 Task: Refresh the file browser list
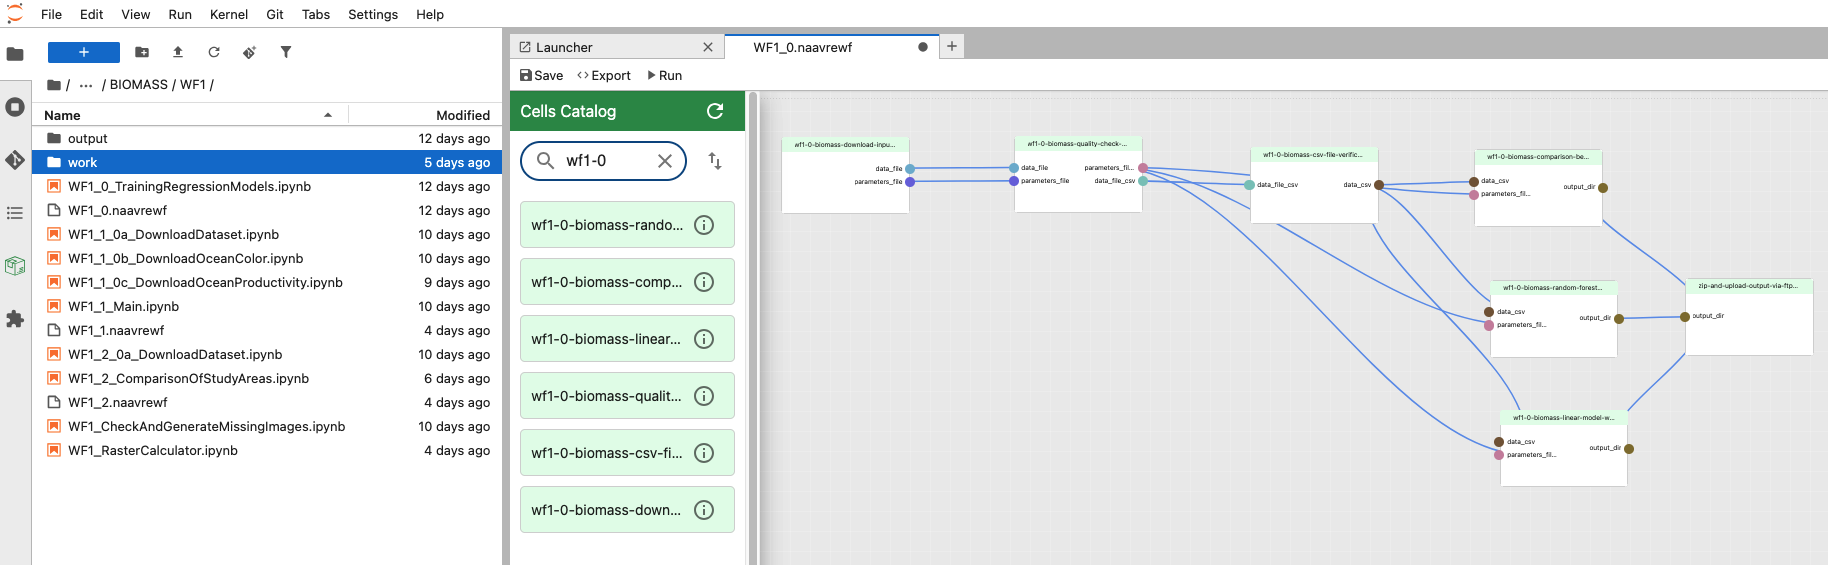point(214,52)
